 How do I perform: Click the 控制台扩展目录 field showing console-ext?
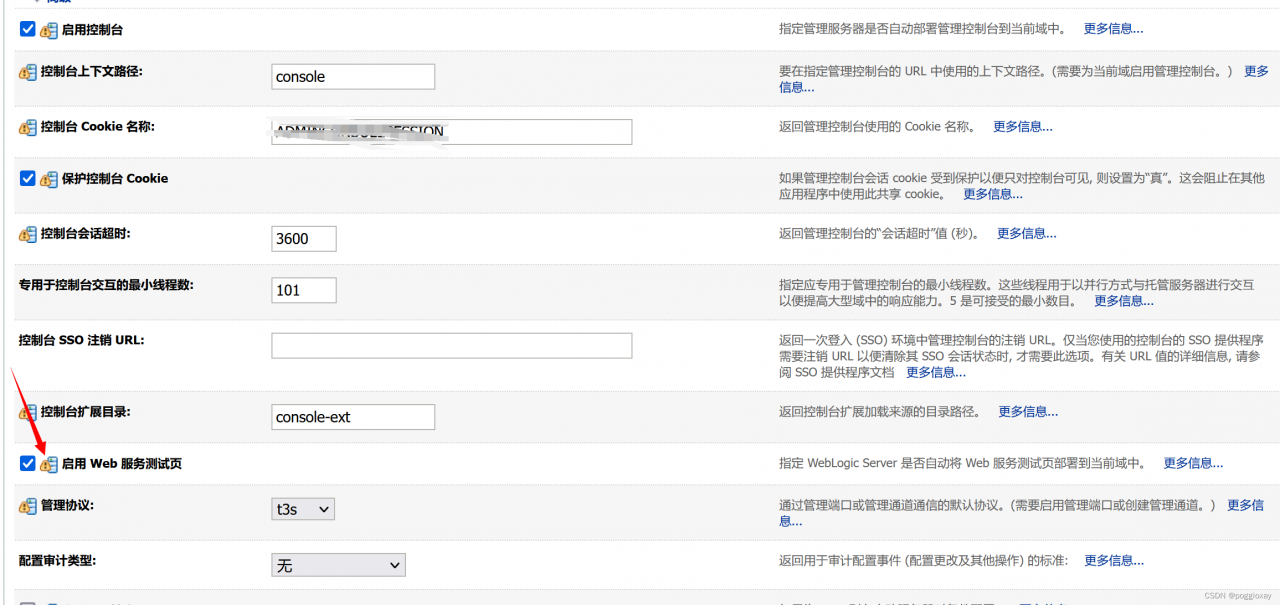coord(353,417)
